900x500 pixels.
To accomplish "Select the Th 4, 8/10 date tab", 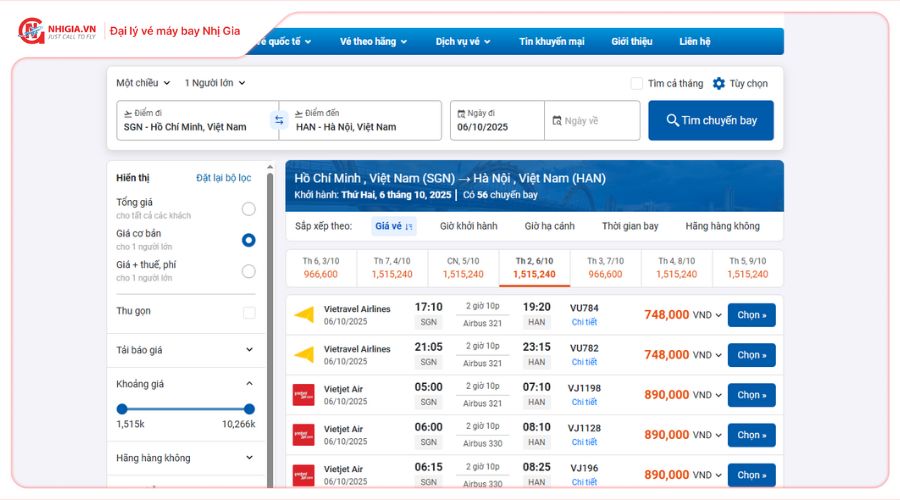I will pyautogui.click(x=677, y=268).
